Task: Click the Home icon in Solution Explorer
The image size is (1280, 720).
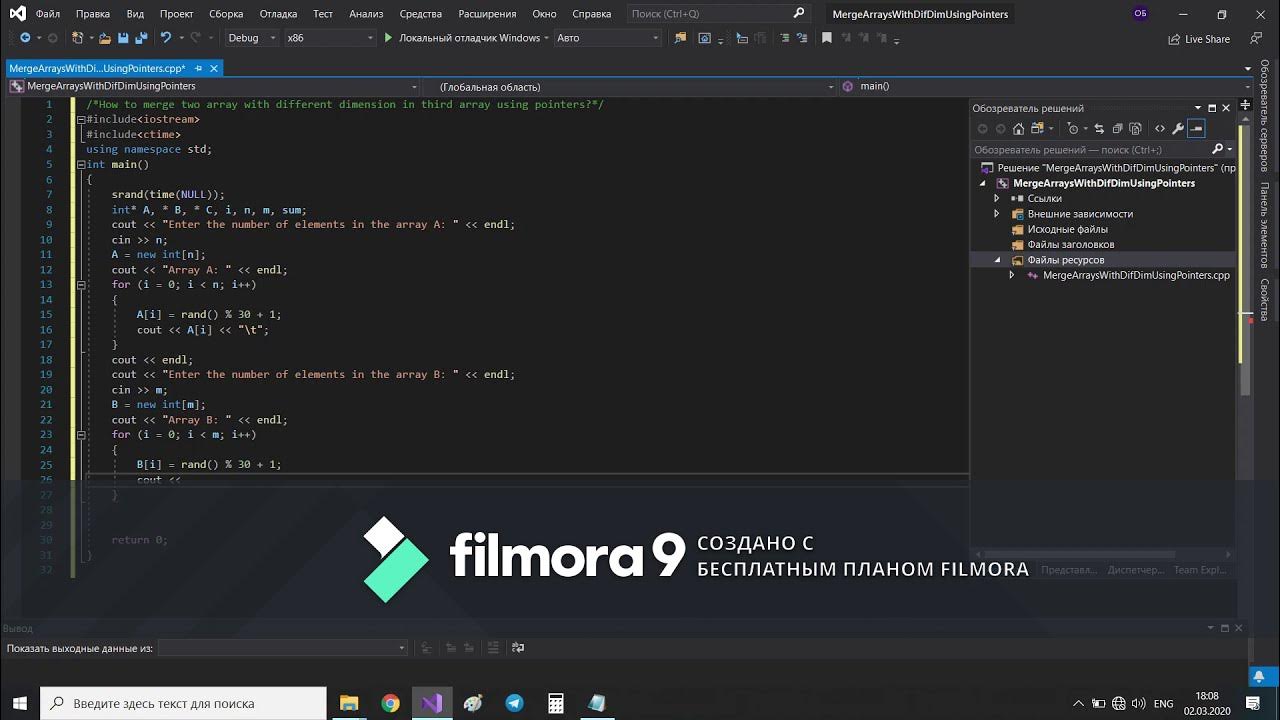Action: [1018, 128]
